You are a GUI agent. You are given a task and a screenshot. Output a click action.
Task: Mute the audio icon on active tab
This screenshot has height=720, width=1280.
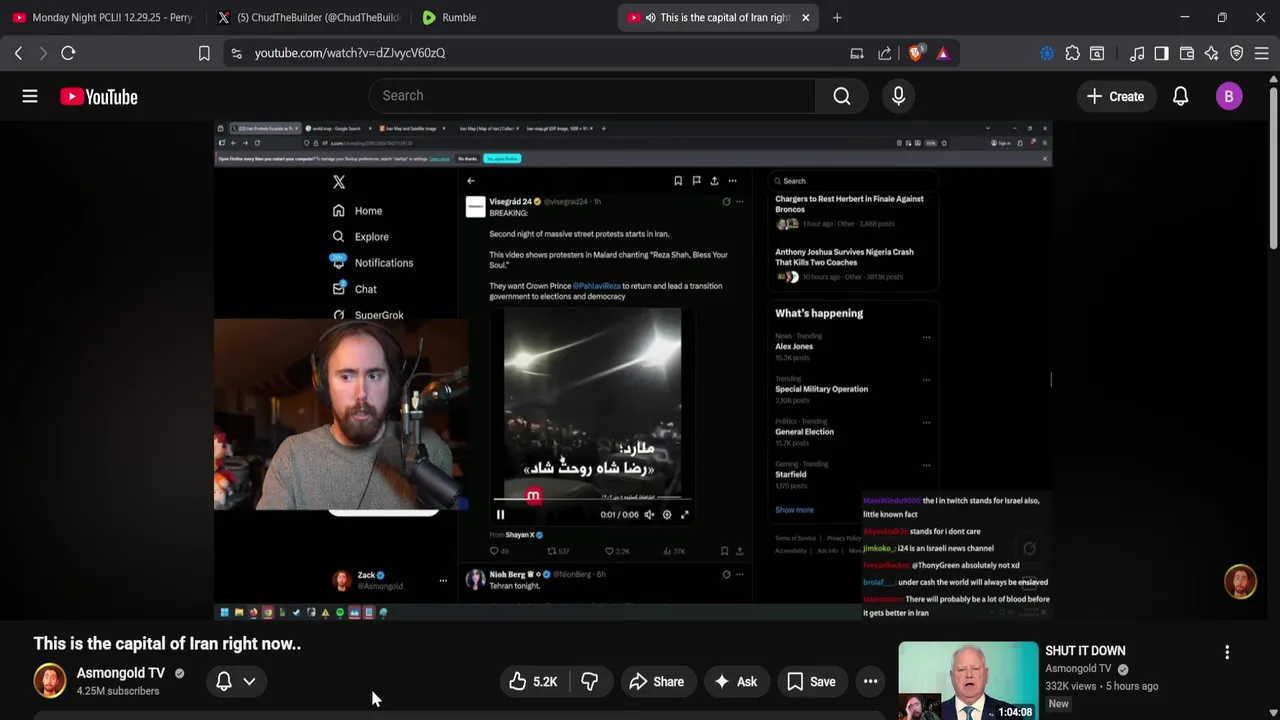pyautogui.click(x=650, y=17)
